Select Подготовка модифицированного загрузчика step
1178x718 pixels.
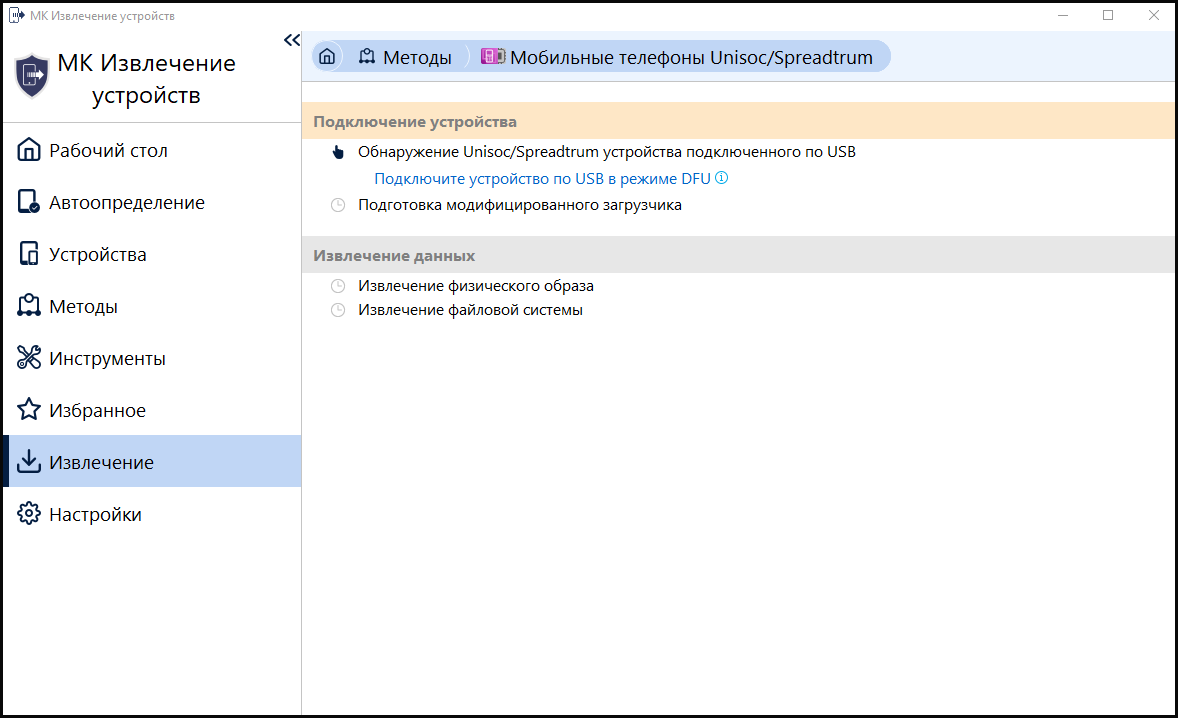[x=519, y=205]
